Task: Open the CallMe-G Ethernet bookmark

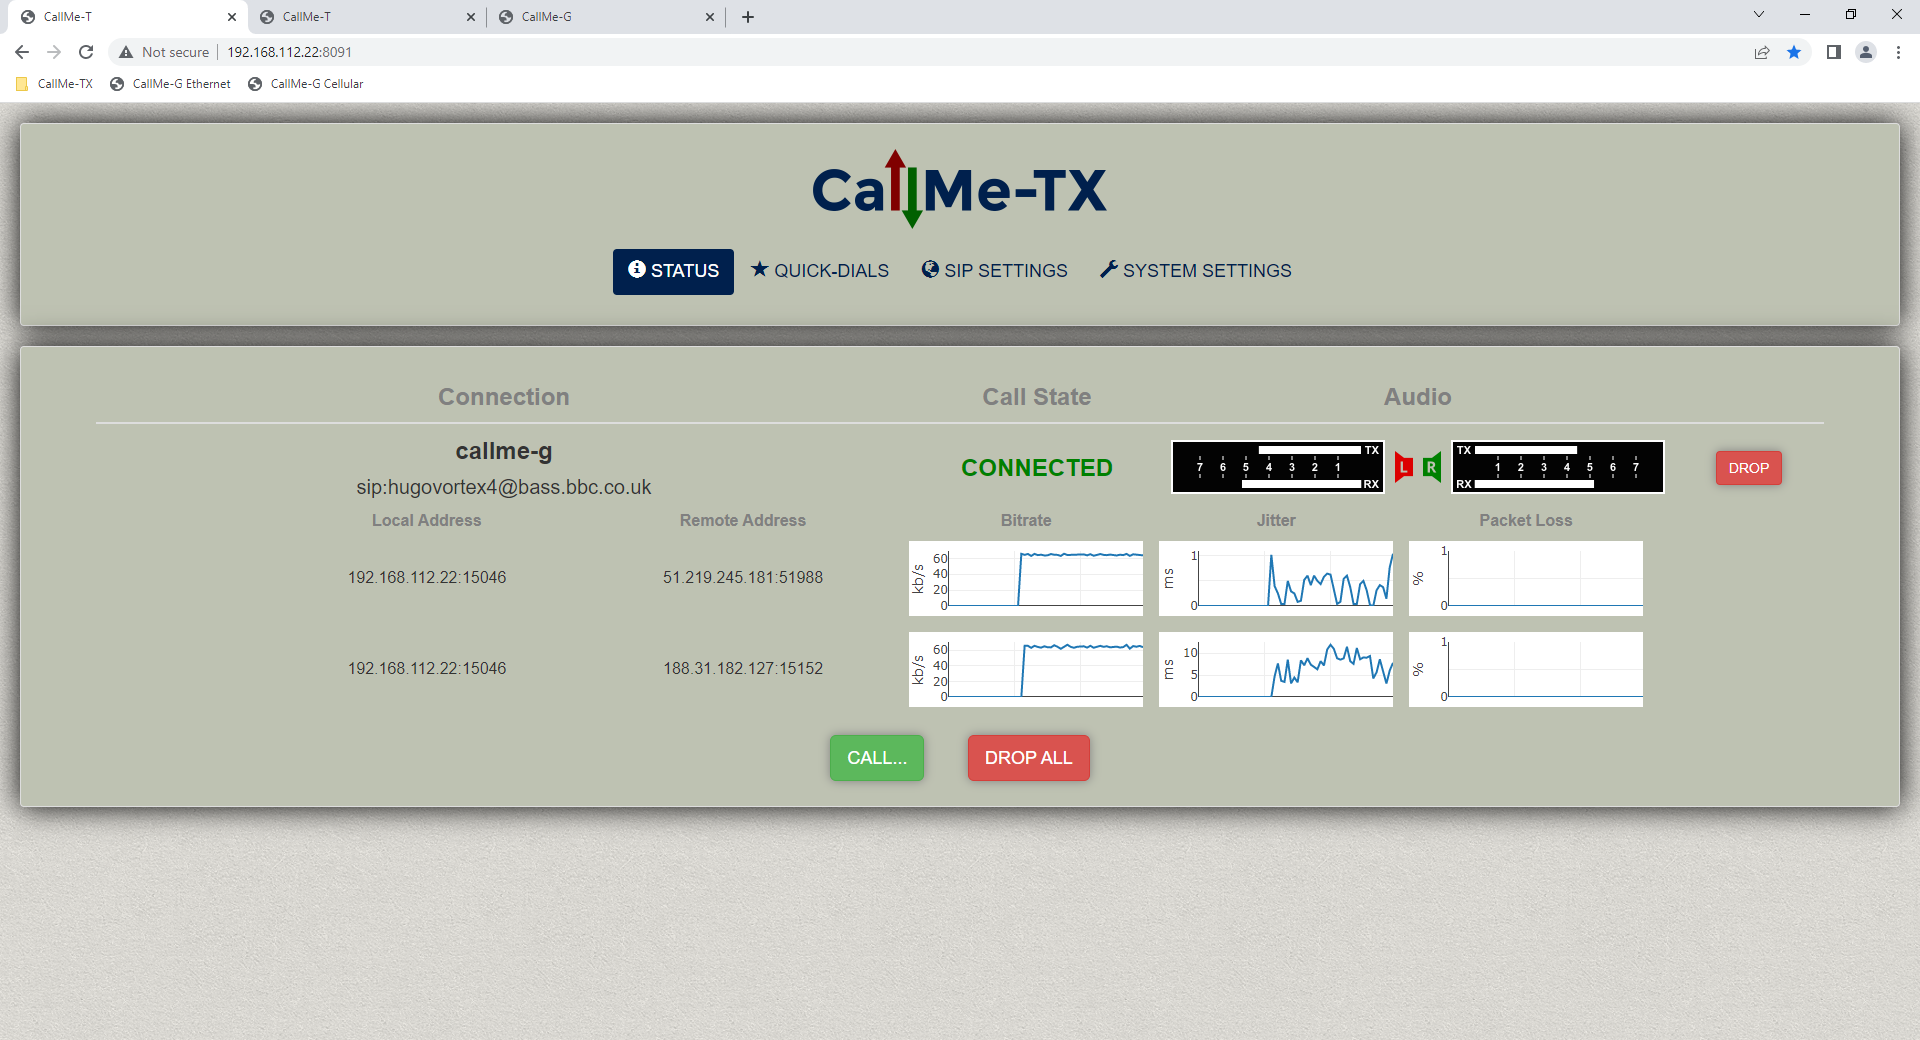Action: coord(171,84)
